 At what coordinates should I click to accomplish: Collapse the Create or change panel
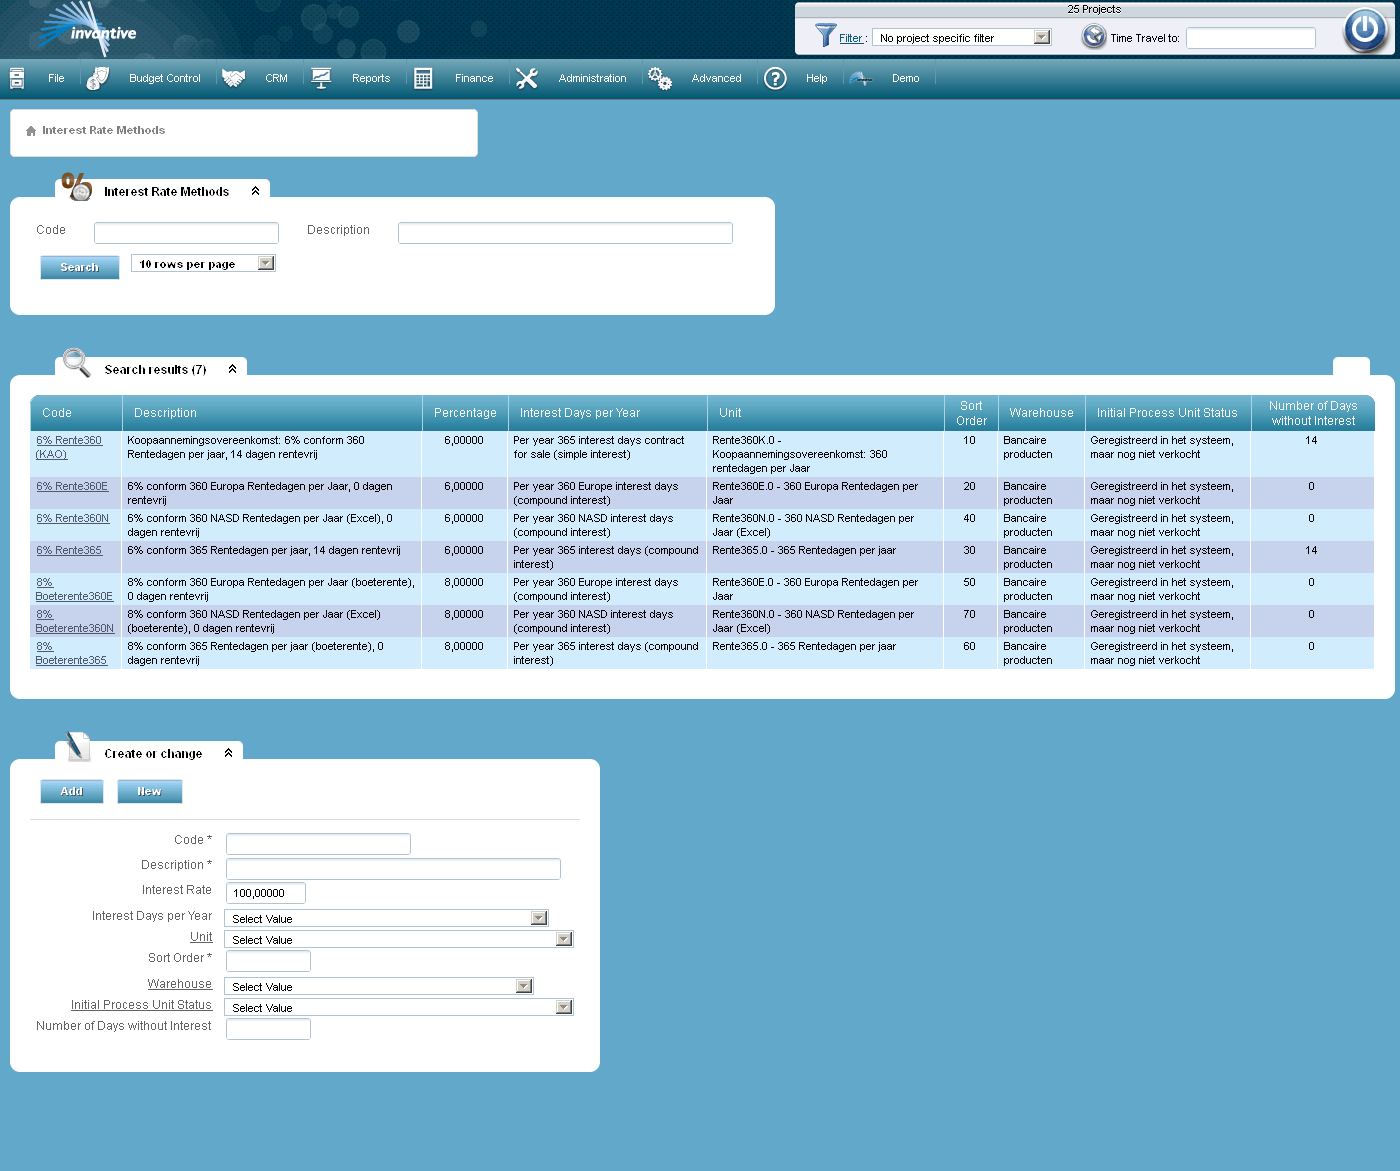pos(229,753)
